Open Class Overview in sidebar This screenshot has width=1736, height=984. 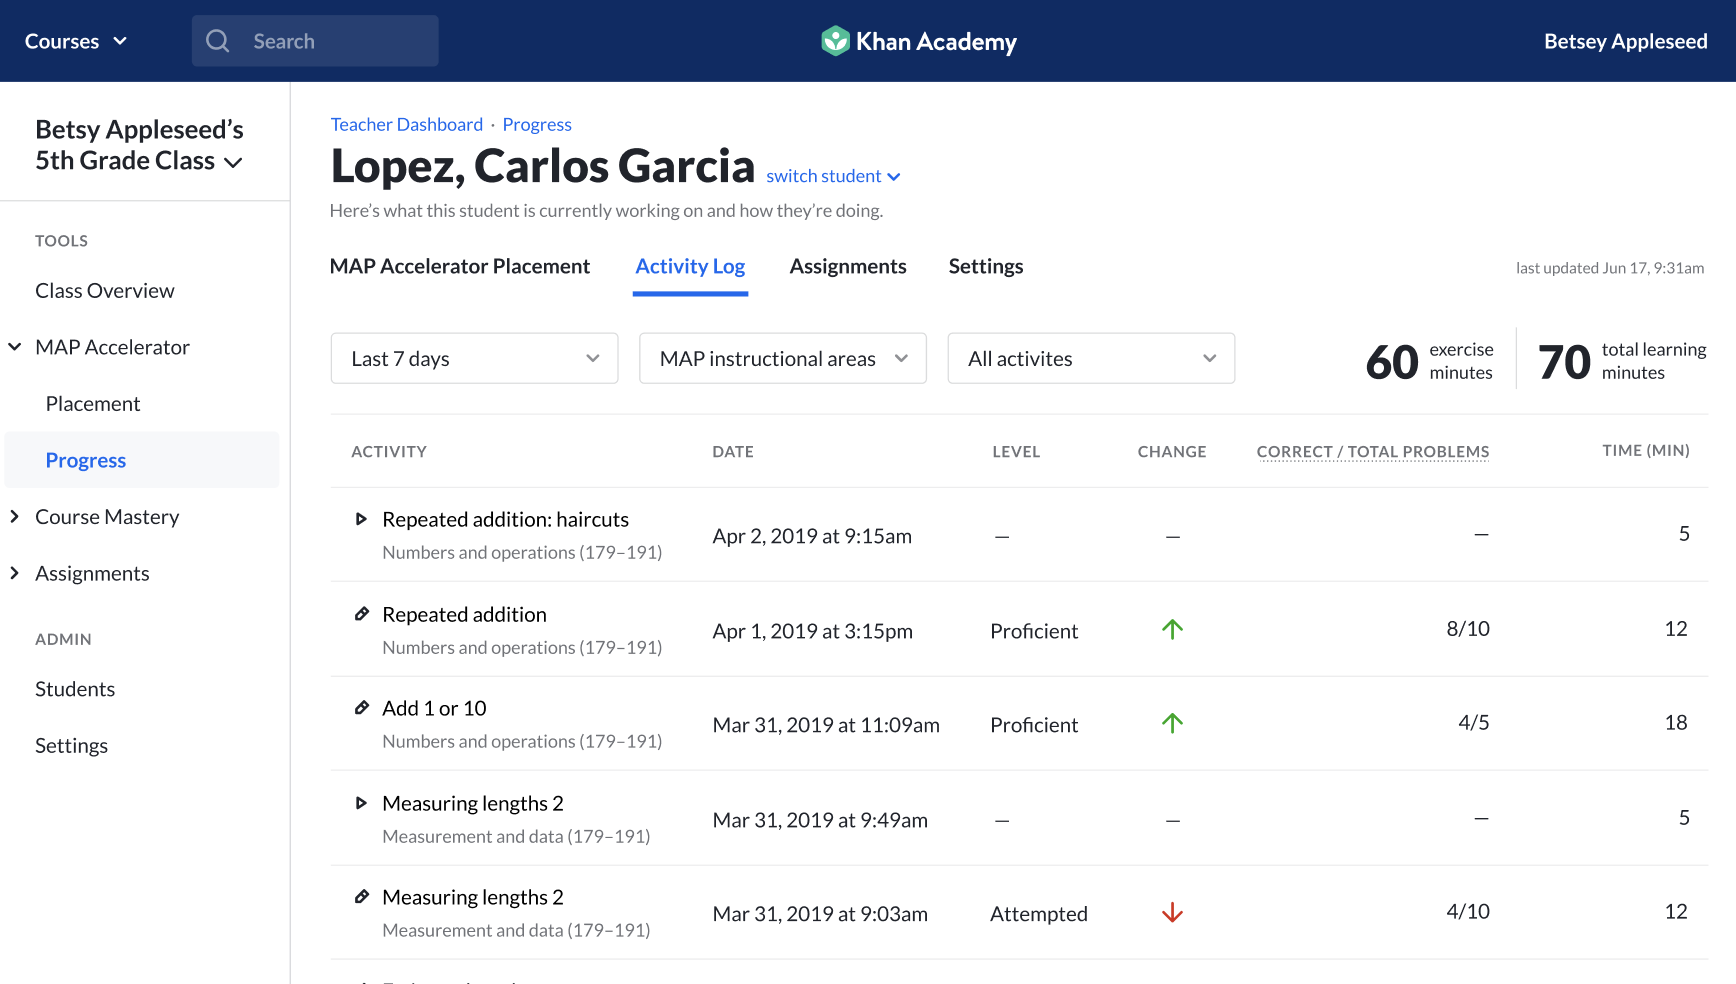[x=105, y=291]
